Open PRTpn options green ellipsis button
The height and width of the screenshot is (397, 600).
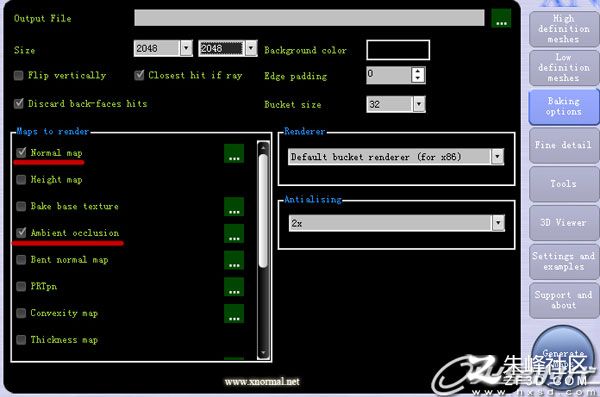click(234, 287)
